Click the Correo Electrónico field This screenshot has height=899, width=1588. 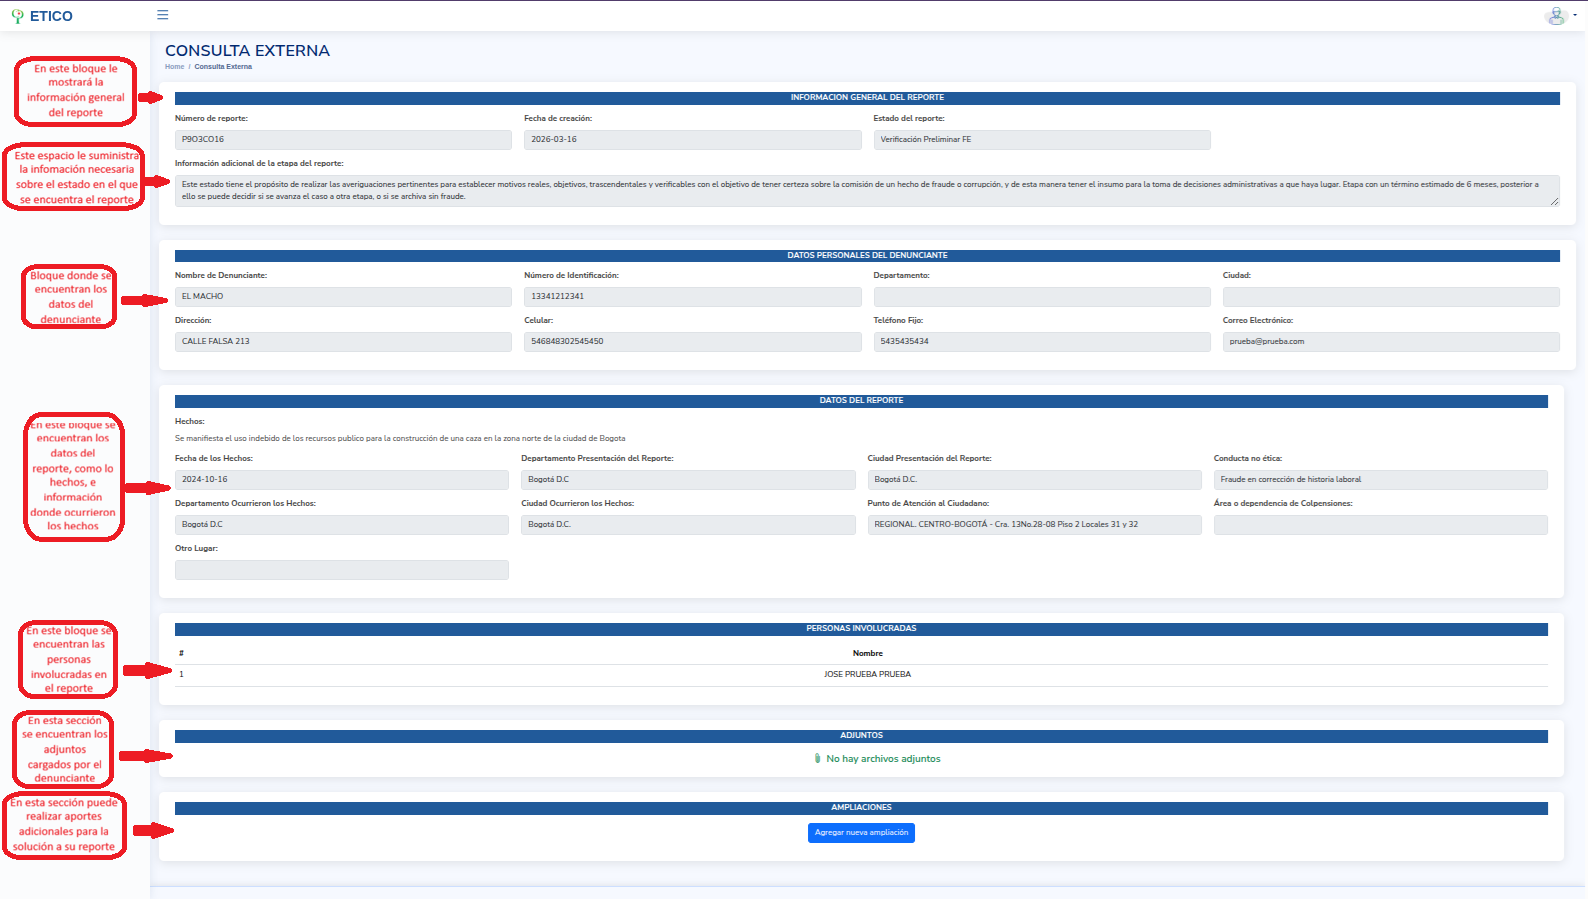(1390, 342)
